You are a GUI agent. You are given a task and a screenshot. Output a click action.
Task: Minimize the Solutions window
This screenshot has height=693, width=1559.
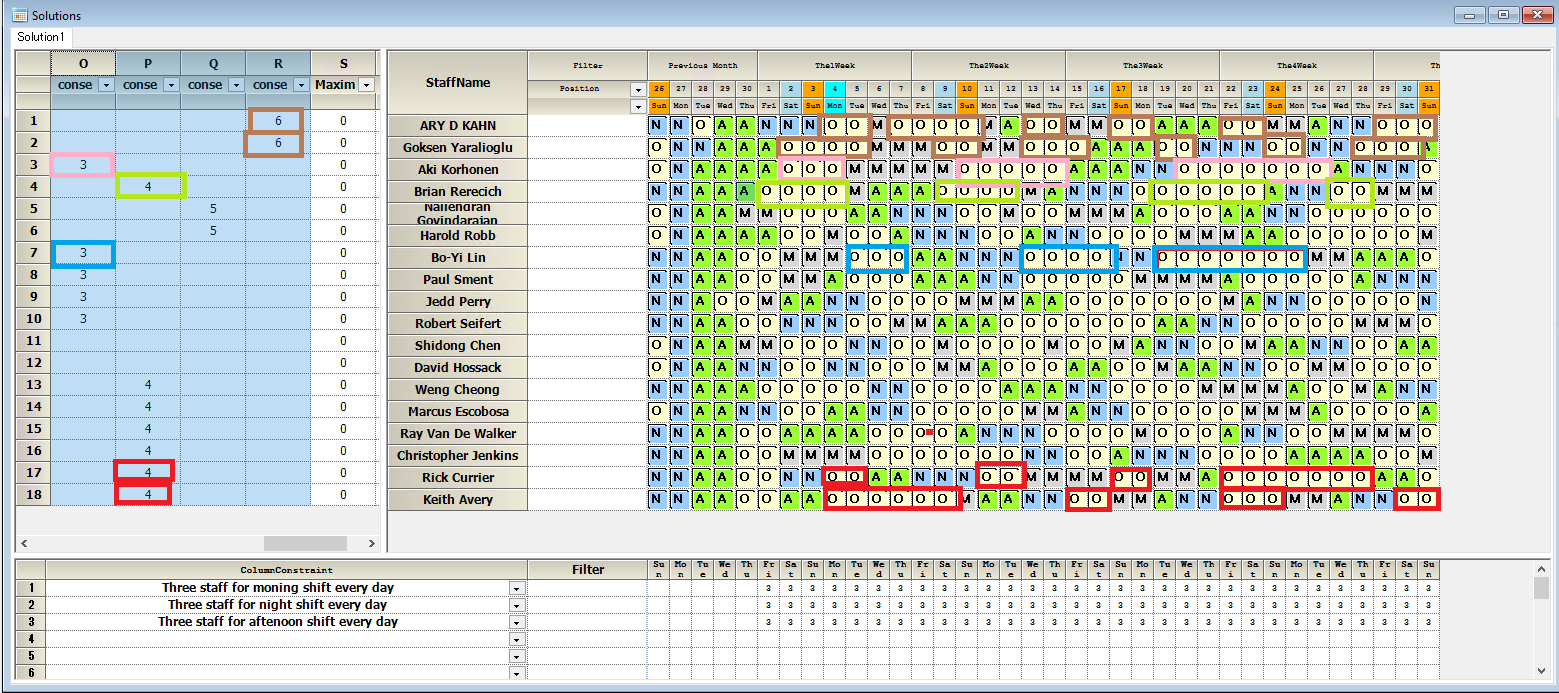[1470, 15]
